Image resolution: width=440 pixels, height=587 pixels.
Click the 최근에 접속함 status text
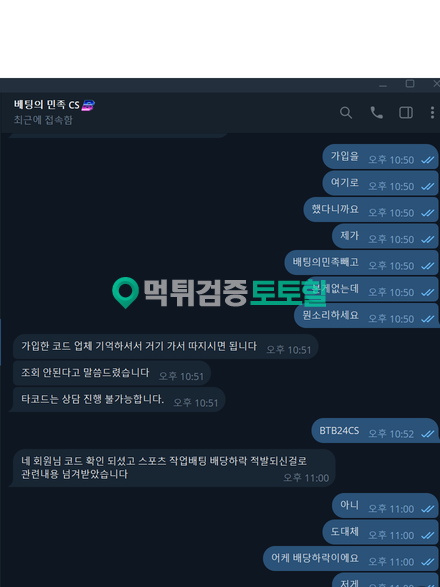point(43,120)
